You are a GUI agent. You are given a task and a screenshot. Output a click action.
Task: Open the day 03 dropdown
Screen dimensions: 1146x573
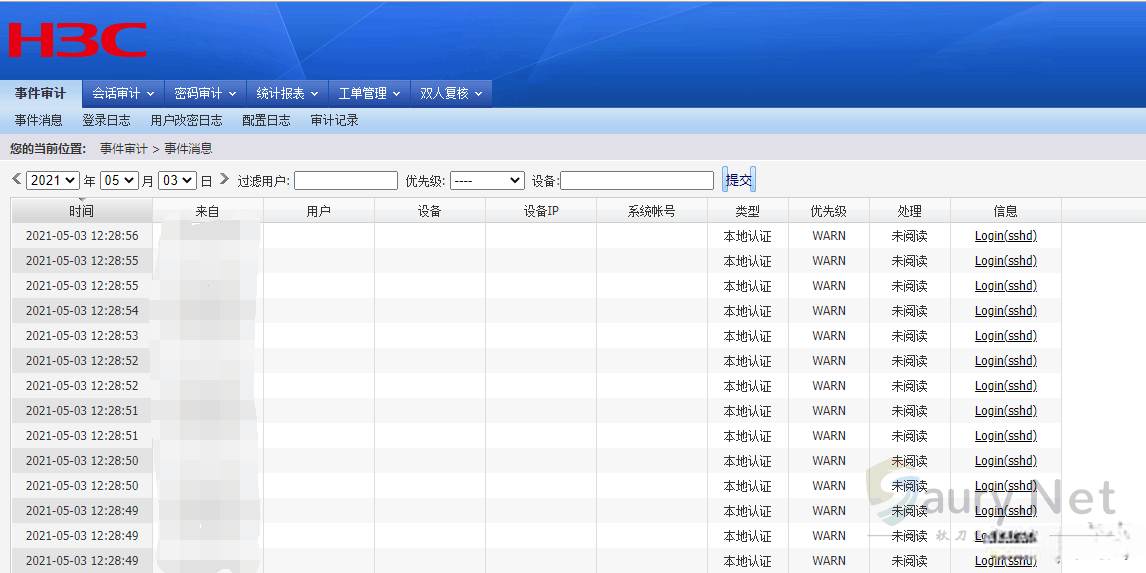tap(178, 181)
